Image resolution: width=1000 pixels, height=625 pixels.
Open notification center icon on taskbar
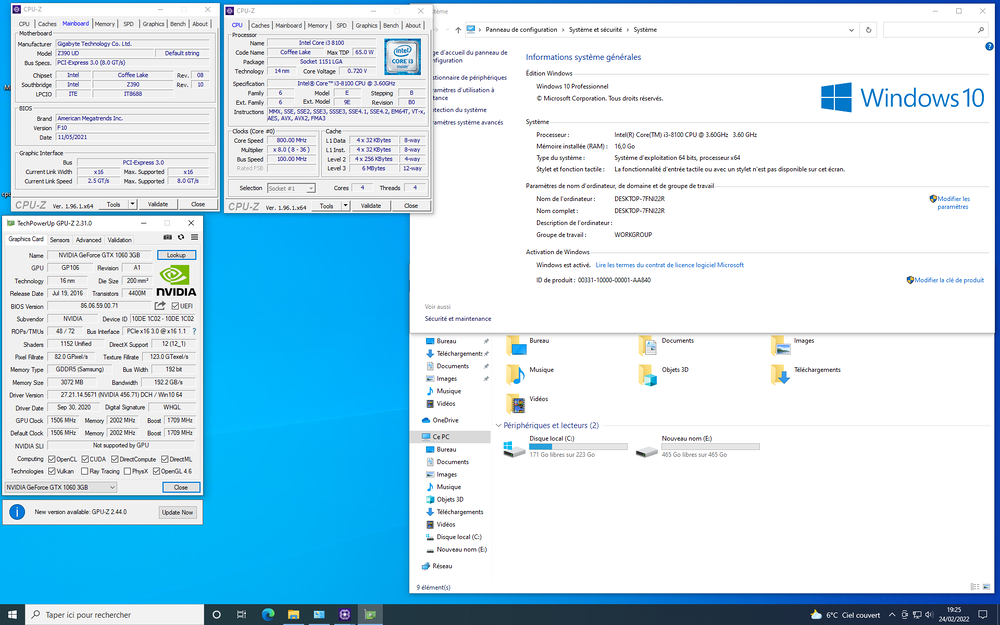(x=983, y=615)
